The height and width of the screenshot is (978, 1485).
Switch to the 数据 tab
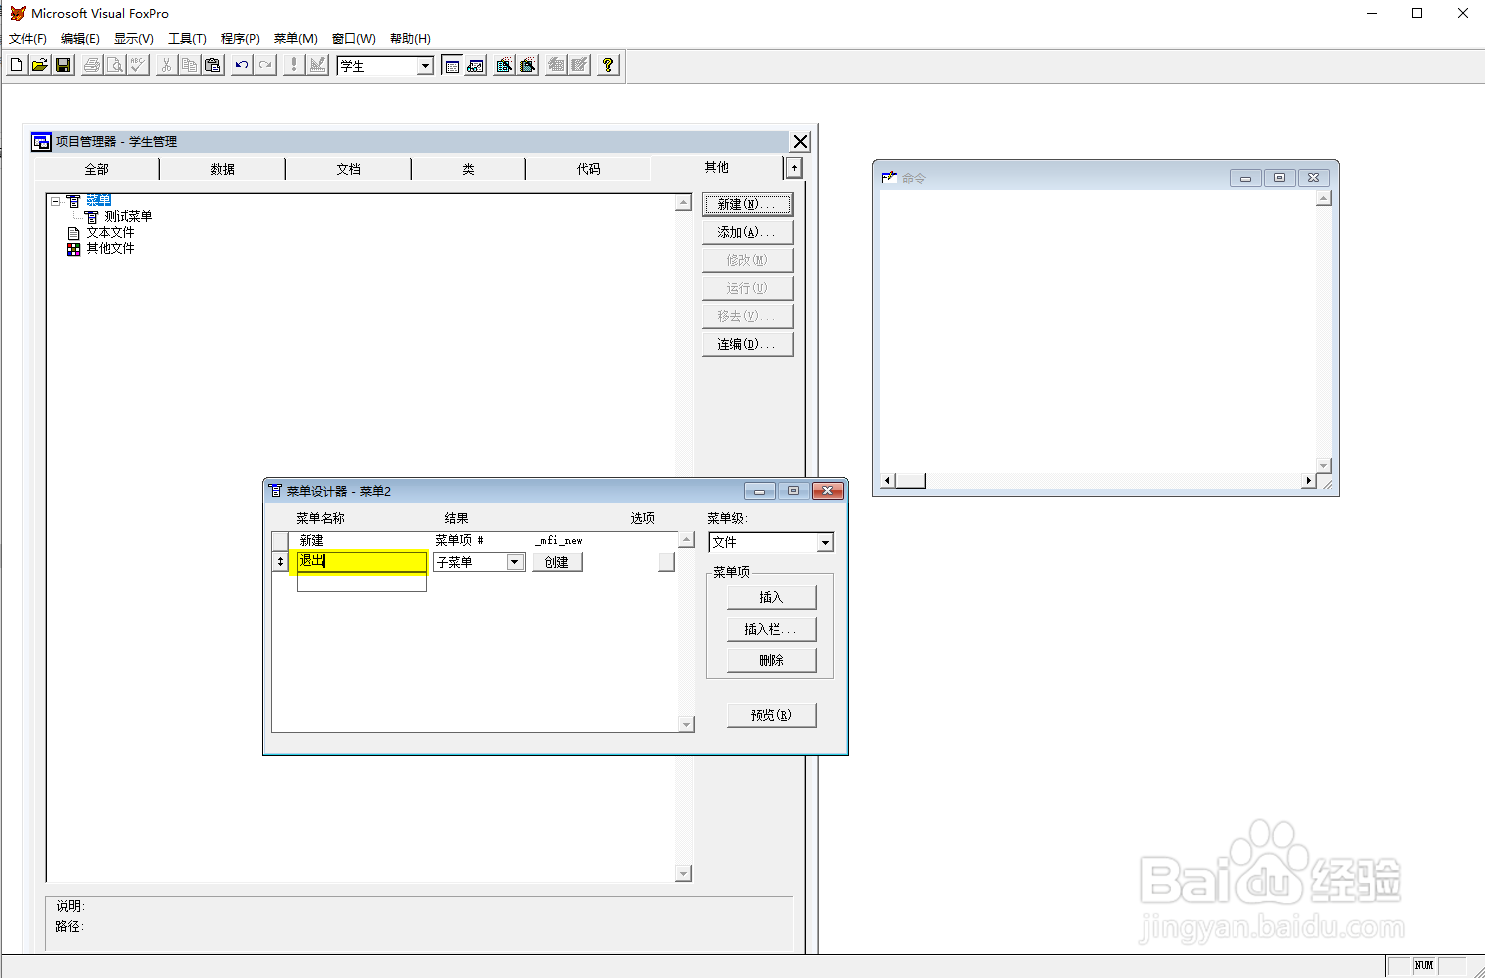(223, 169)
